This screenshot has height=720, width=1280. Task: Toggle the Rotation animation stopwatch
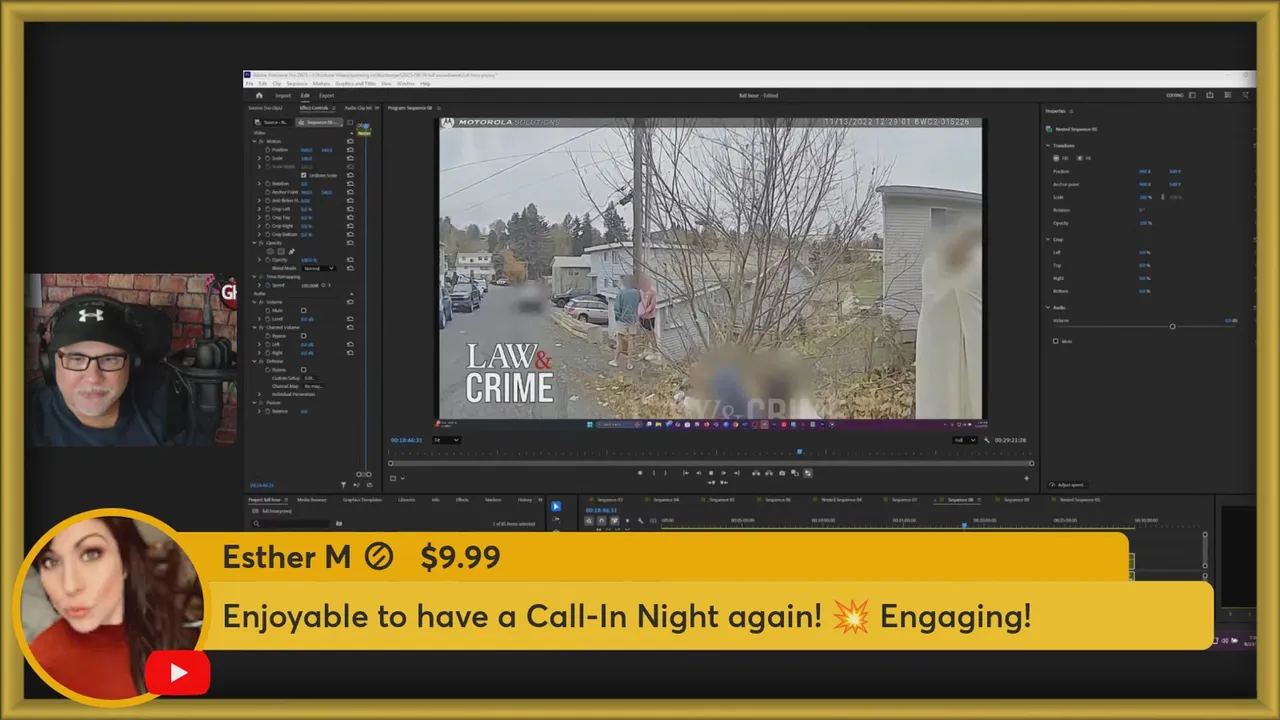268,183
